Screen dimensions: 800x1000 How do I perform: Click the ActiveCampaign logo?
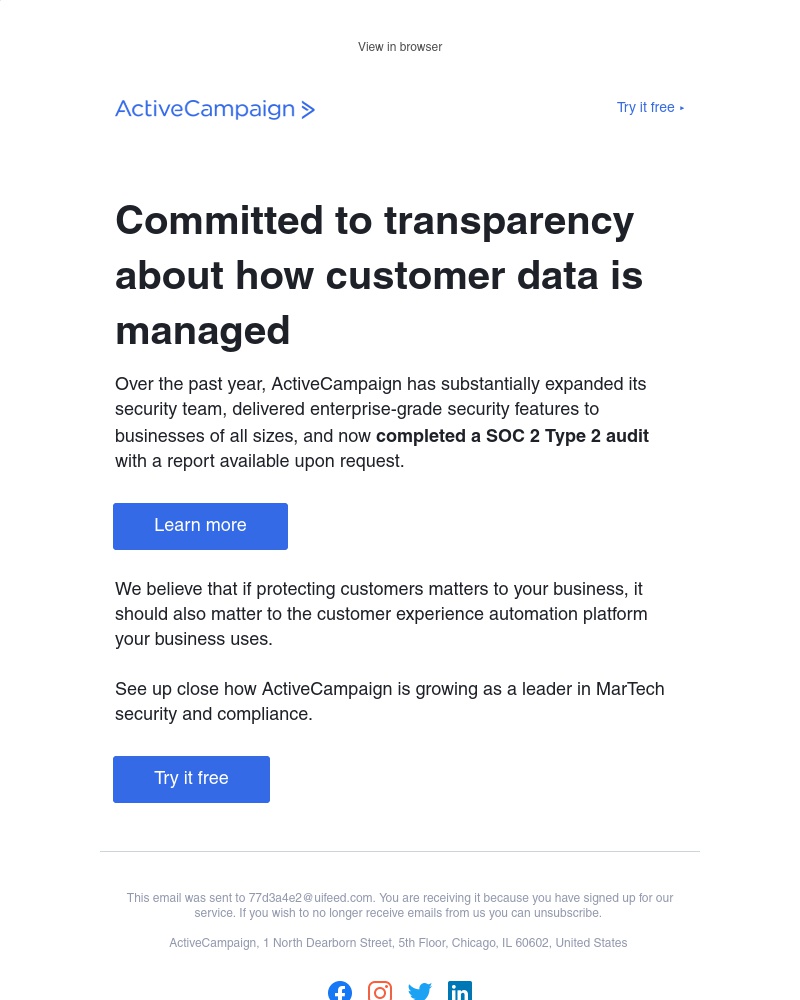click(x=215, y=109)
